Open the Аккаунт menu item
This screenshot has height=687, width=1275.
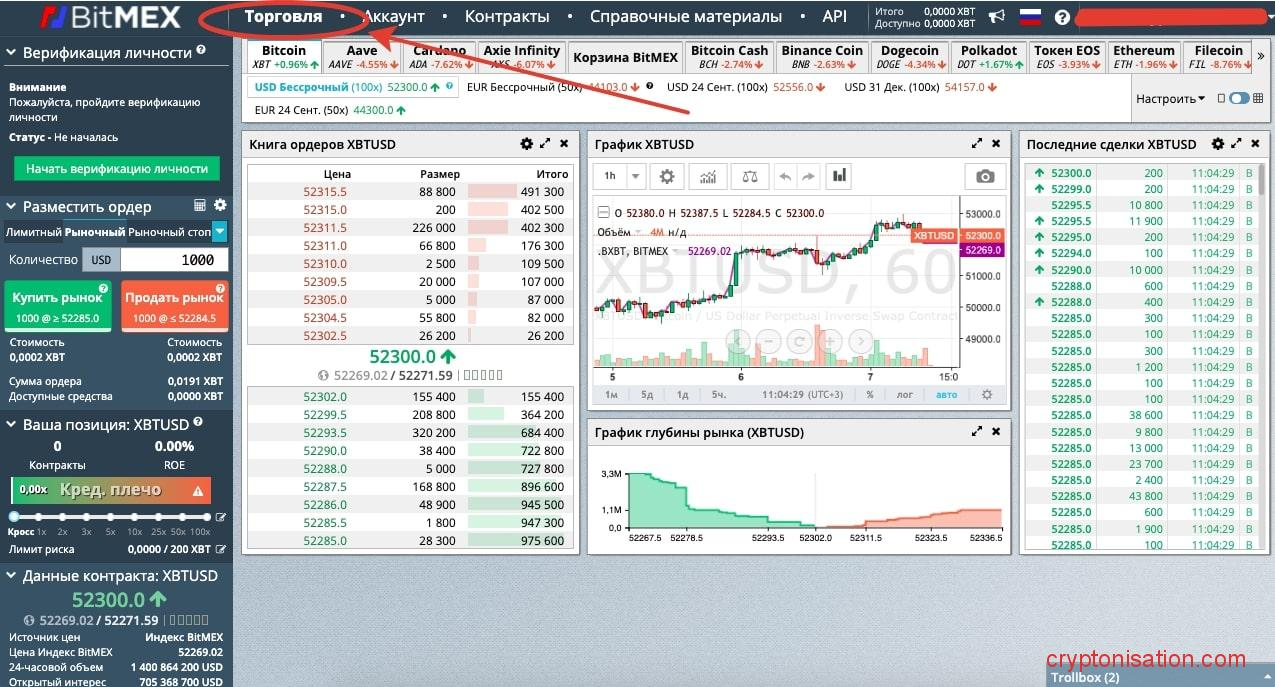(393, 17)
